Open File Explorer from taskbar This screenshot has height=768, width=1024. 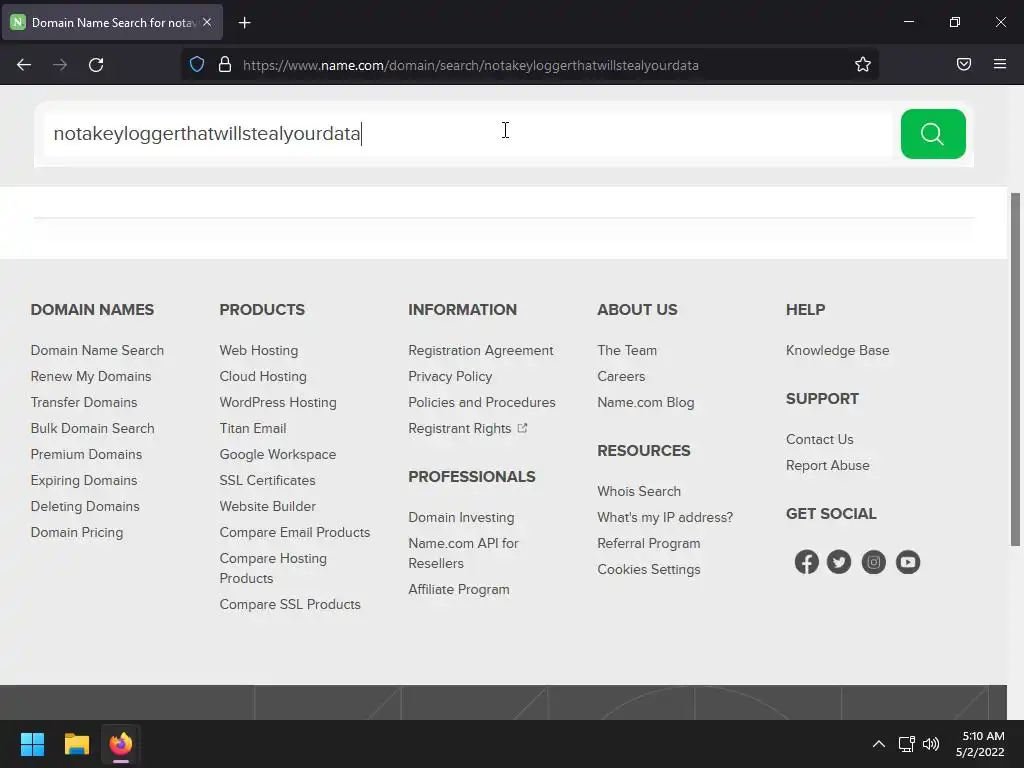pos(76,744)
